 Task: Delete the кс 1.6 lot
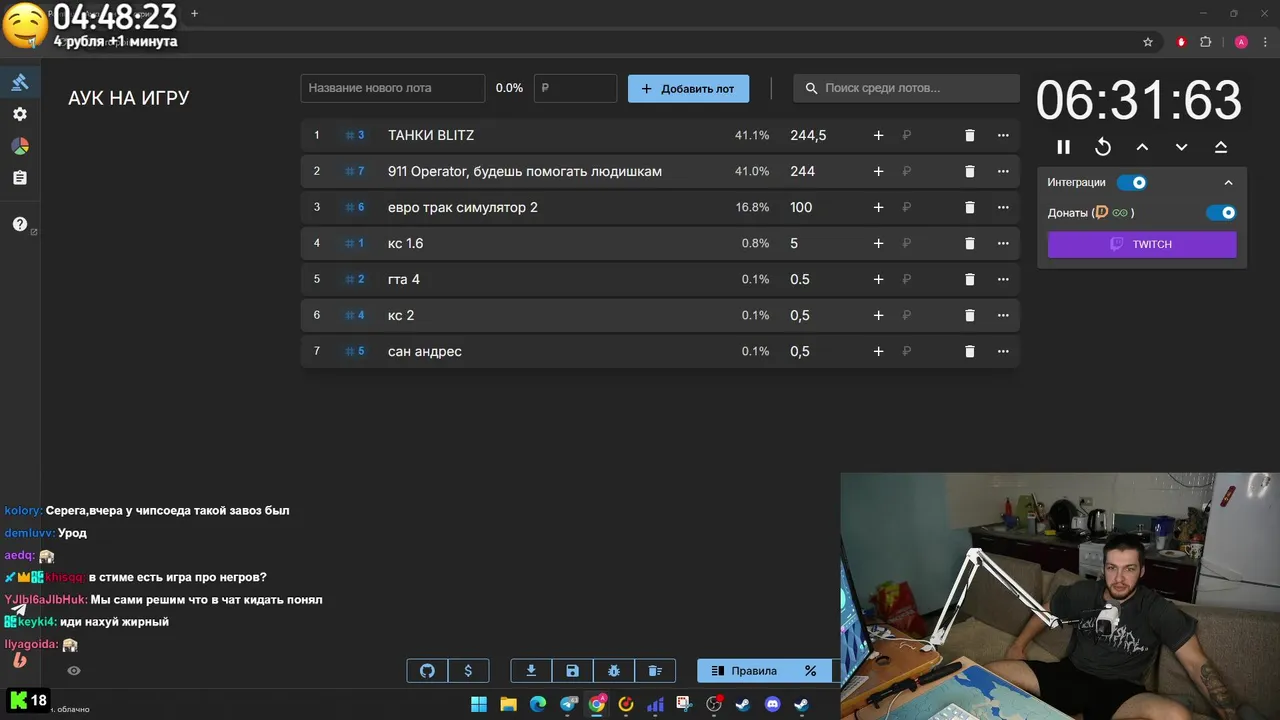(969, 243)
